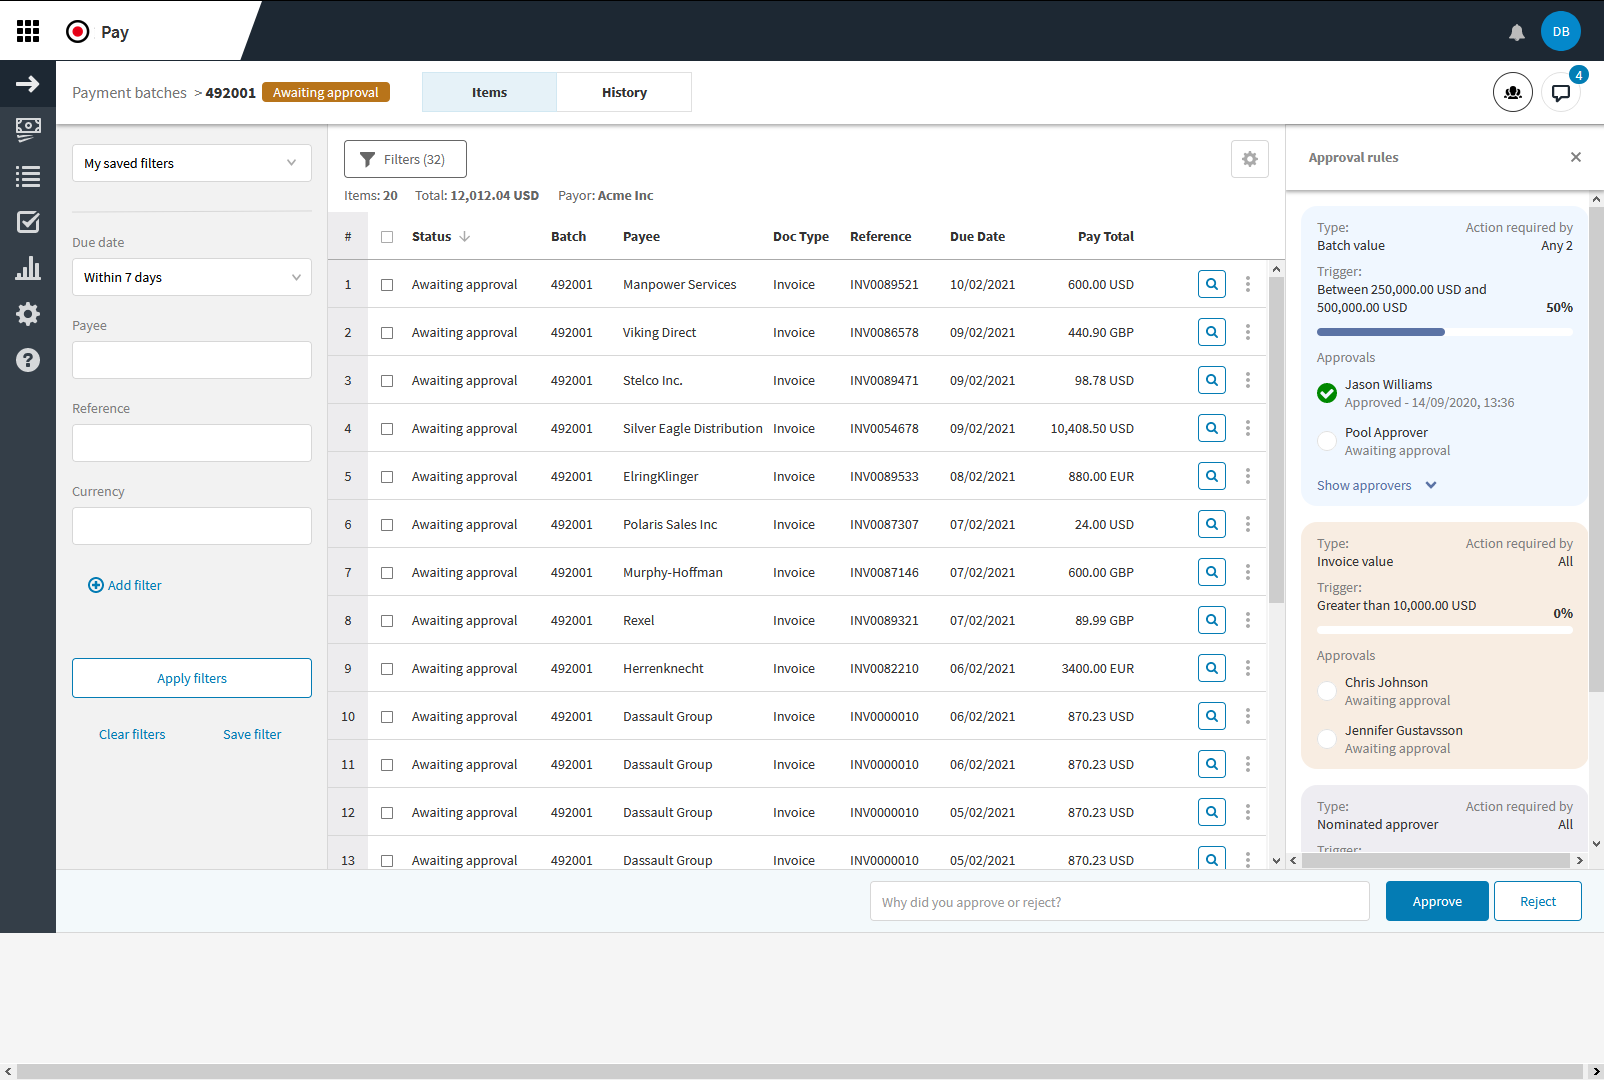The height and width of the screenshot is (1080, 1604).
Task: Open the three-dot menu on the Rexel row
Action: [1248, 620]
